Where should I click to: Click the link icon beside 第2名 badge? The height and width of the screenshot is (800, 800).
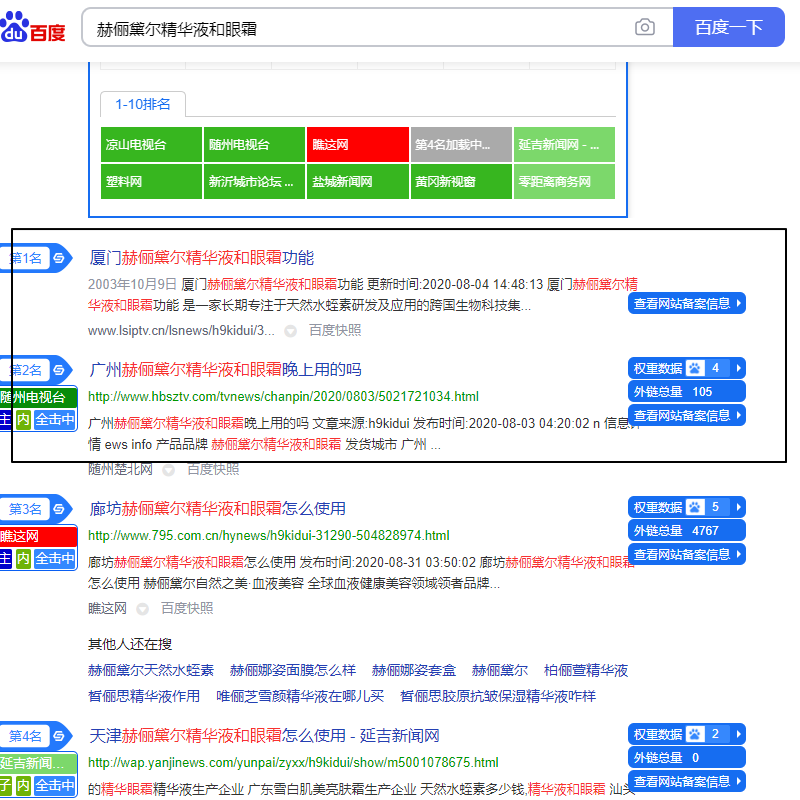[59, 370]
